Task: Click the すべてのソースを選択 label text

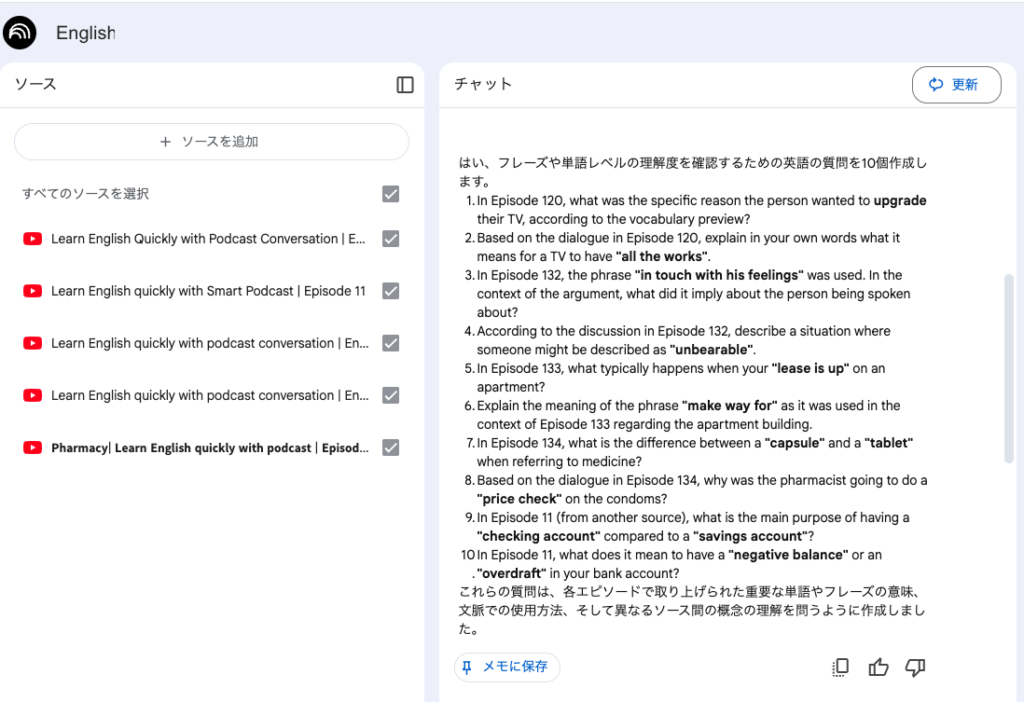Action: pyautogui.click(x=86, y=194)
